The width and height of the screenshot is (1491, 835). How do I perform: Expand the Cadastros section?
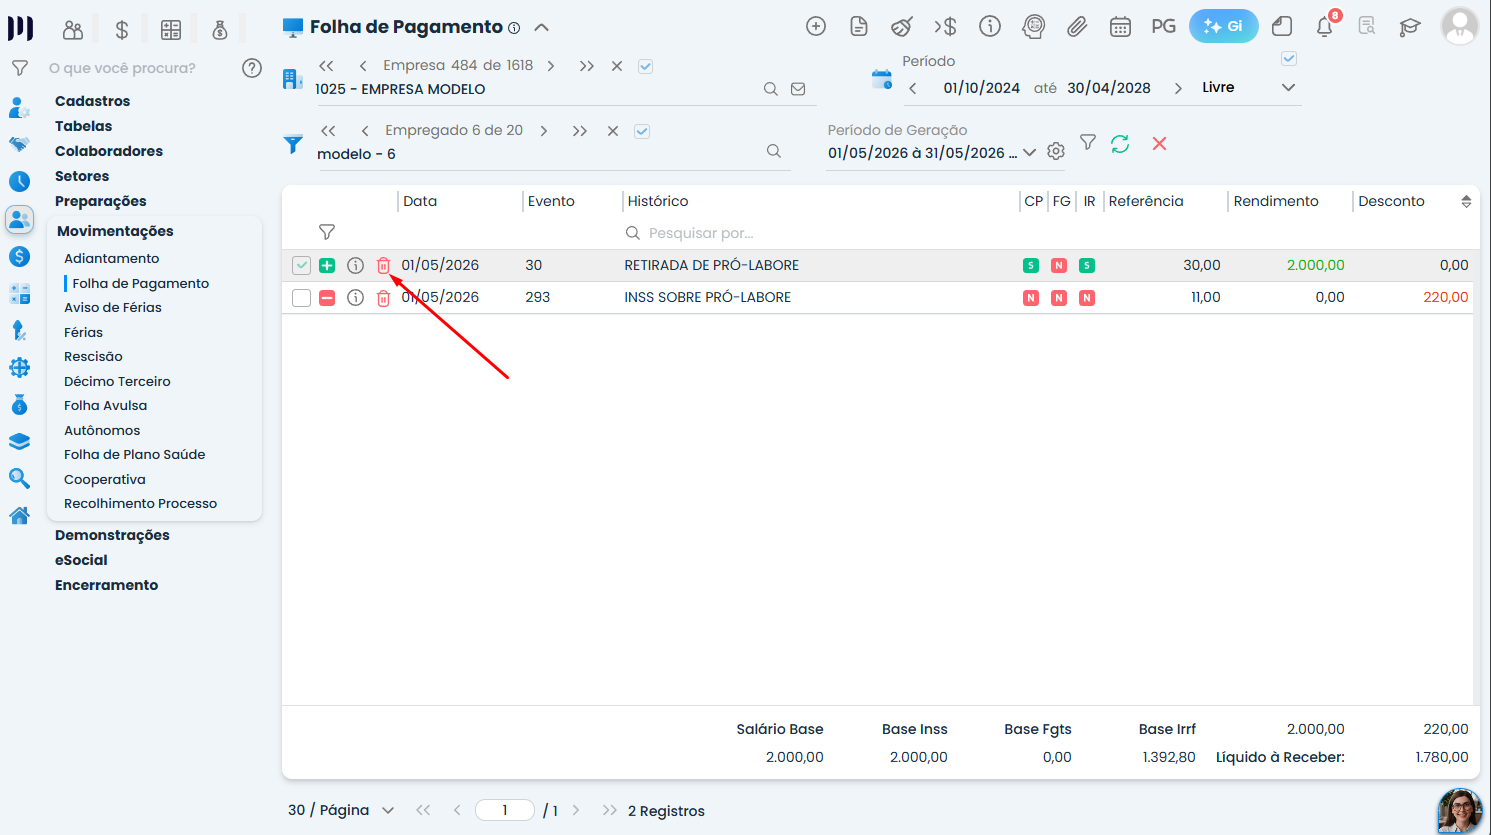[92, 101]
